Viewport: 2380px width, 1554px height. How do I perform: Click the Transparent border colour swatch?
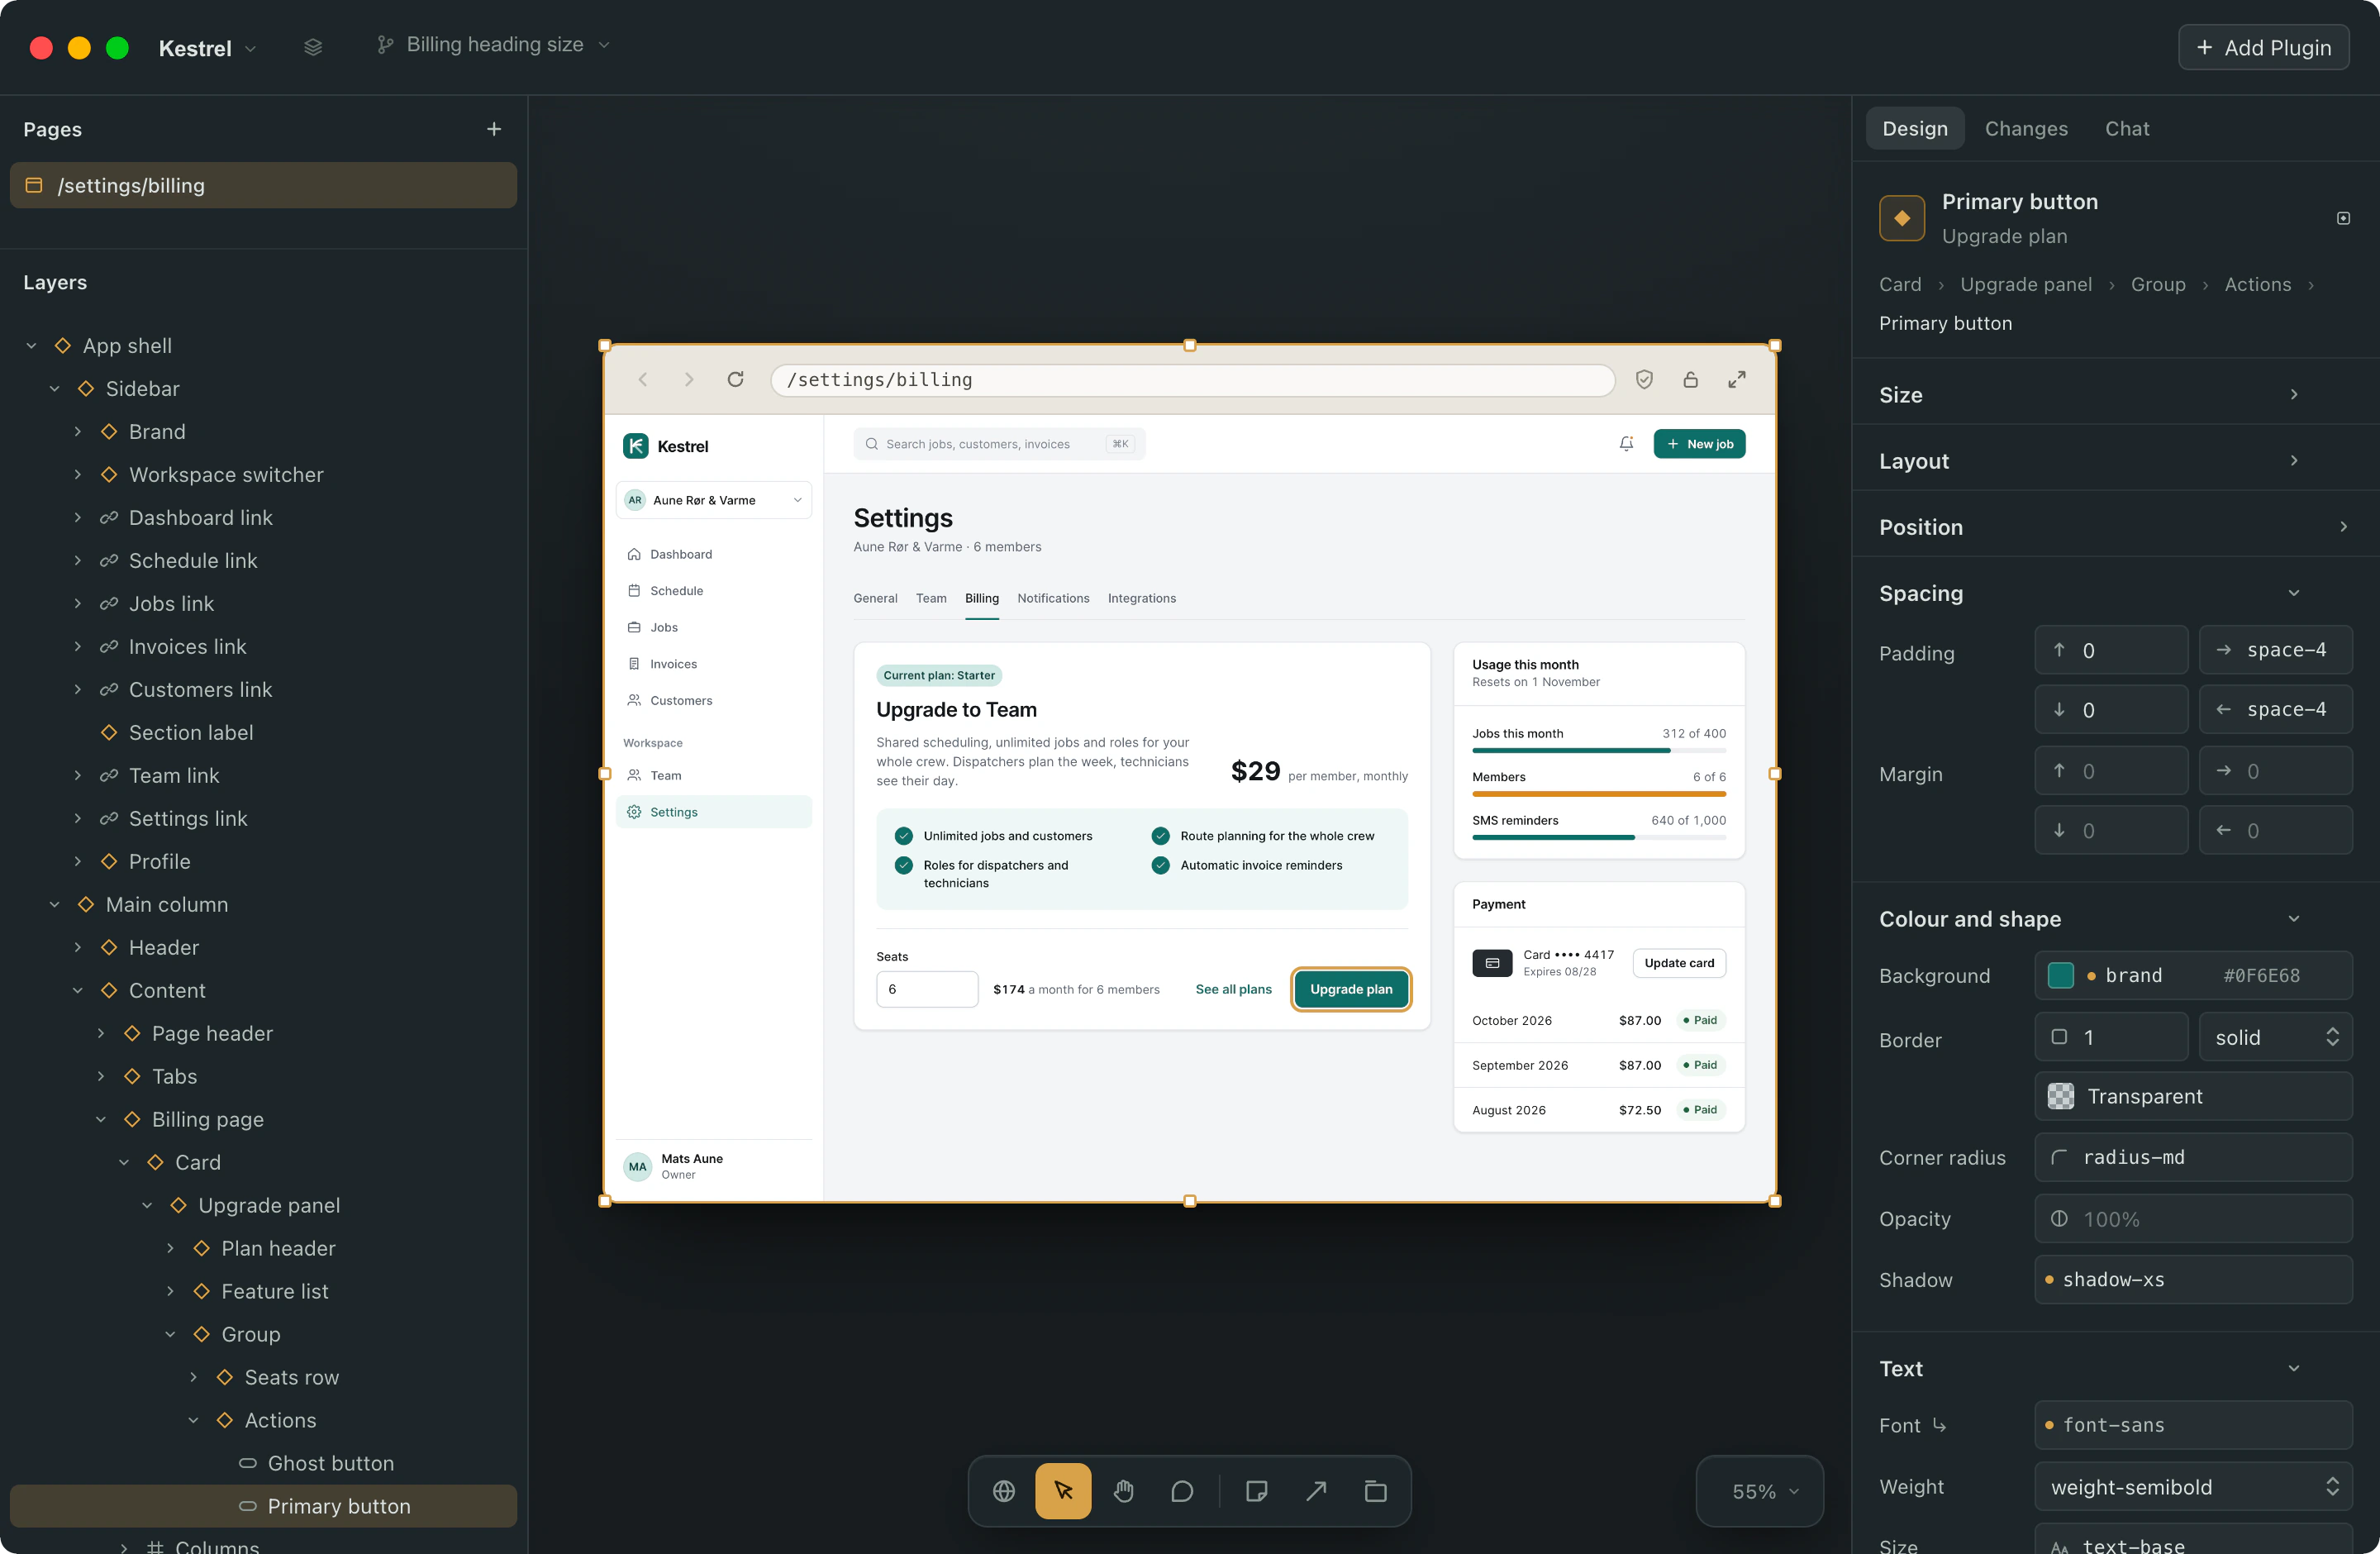point(2060,1096)
